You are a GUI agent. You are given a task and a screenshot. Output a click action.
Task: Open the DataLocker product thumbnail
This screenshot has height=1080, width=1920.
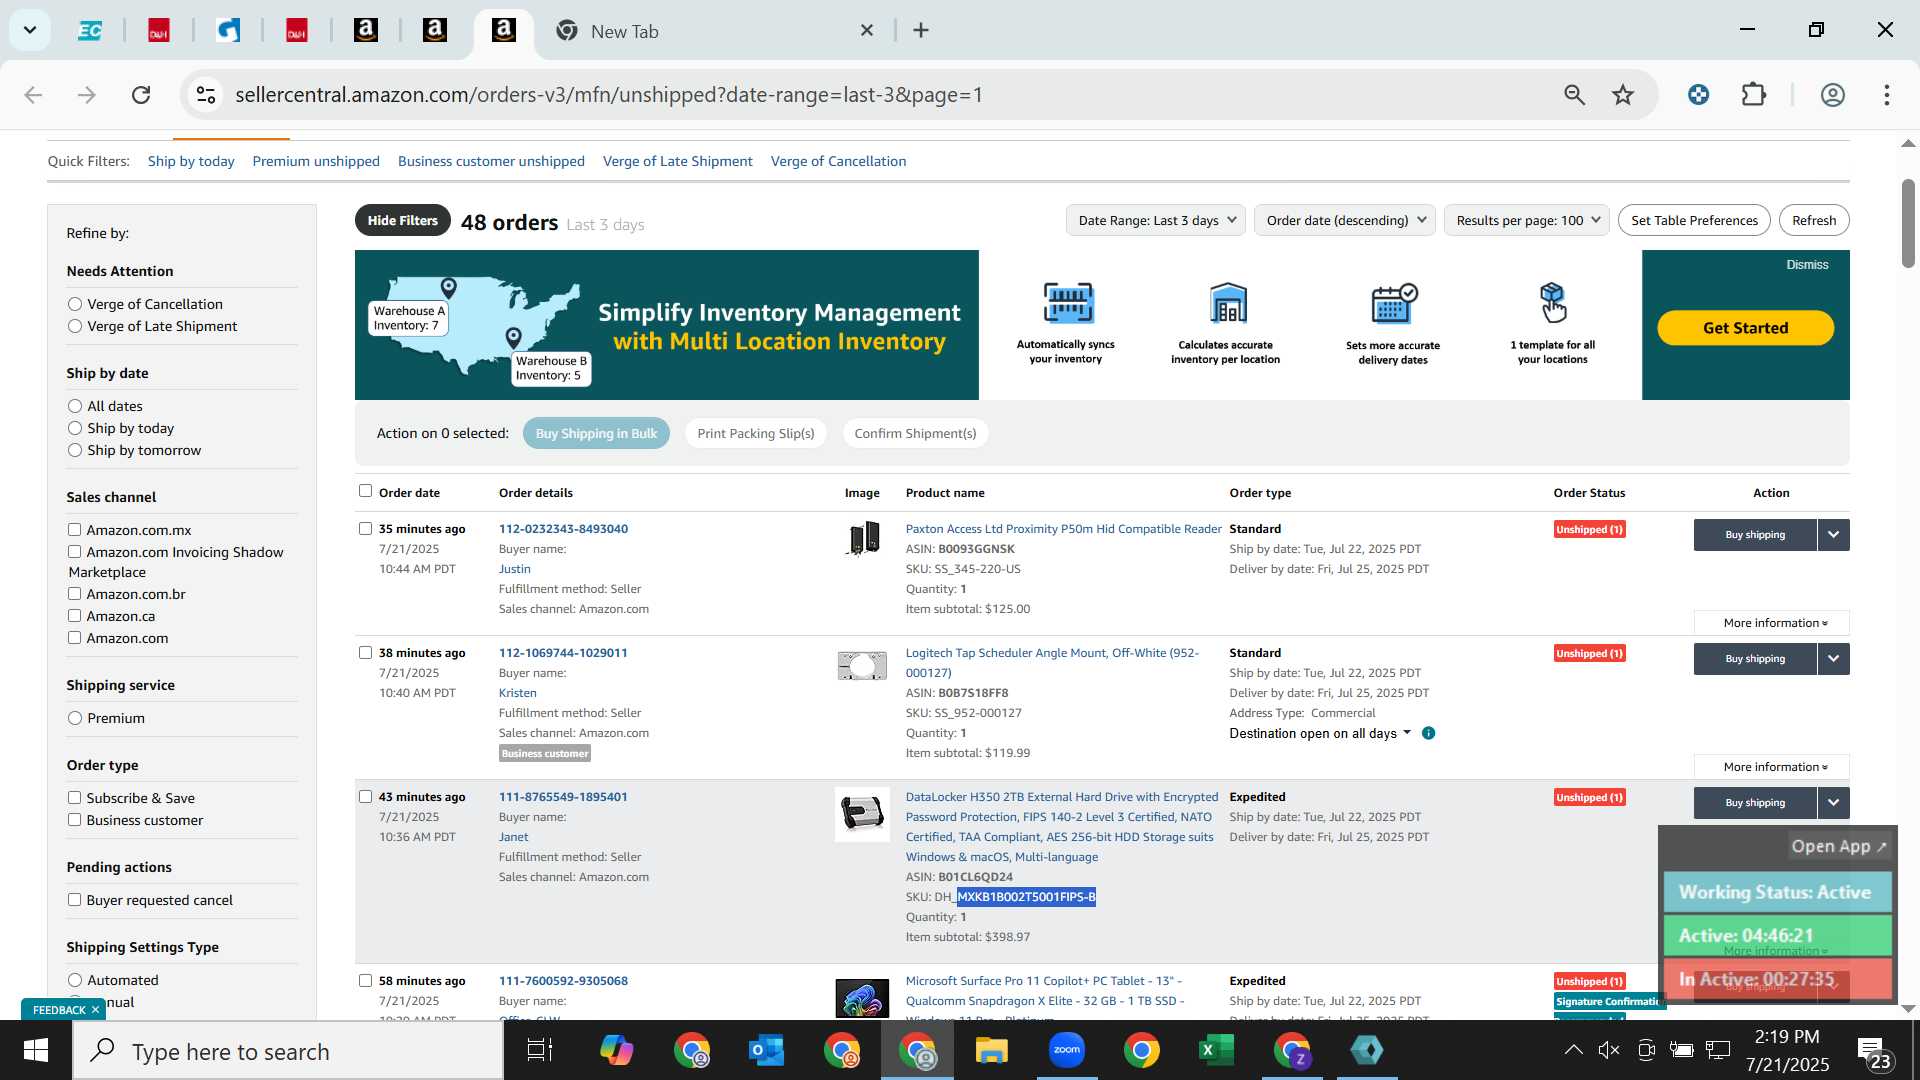tap(862, 813)
